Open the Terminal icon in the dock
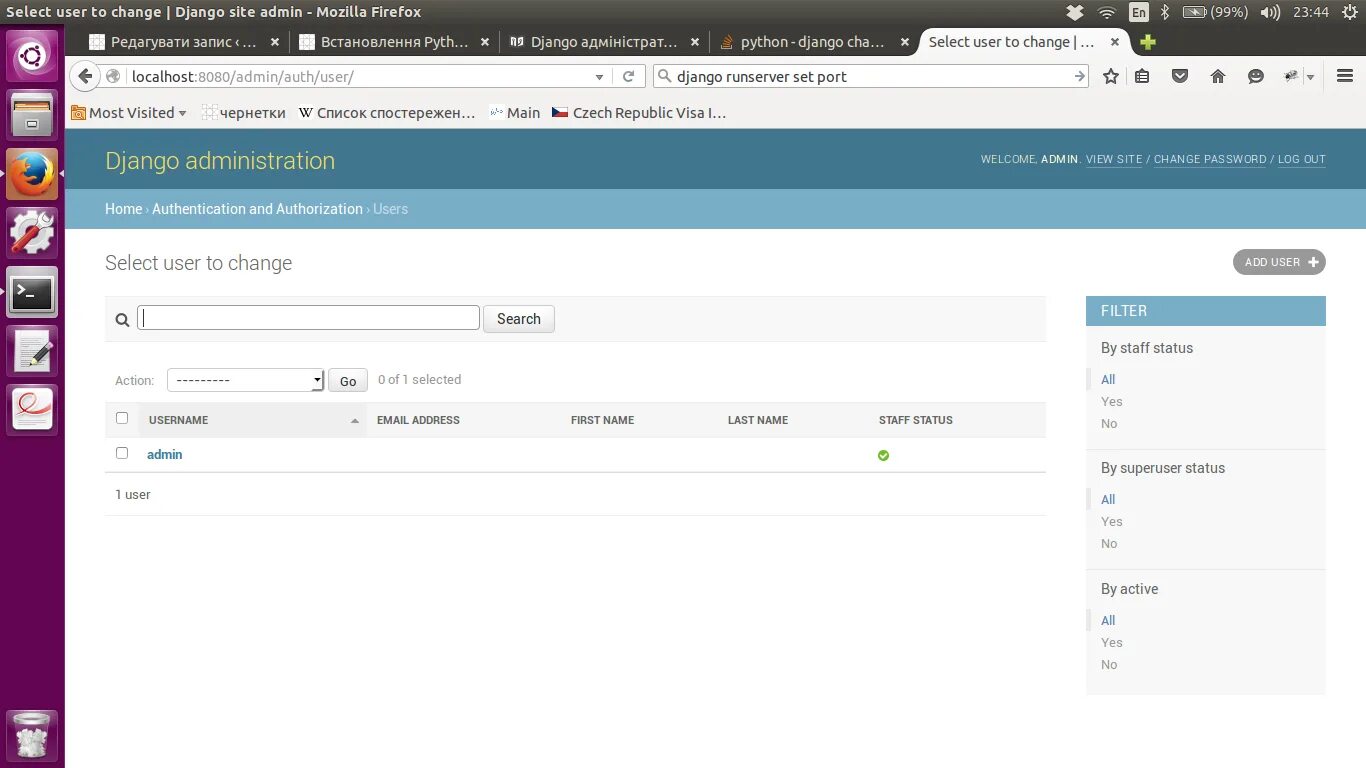This screenshot has width=1366, height=768. 33,292
